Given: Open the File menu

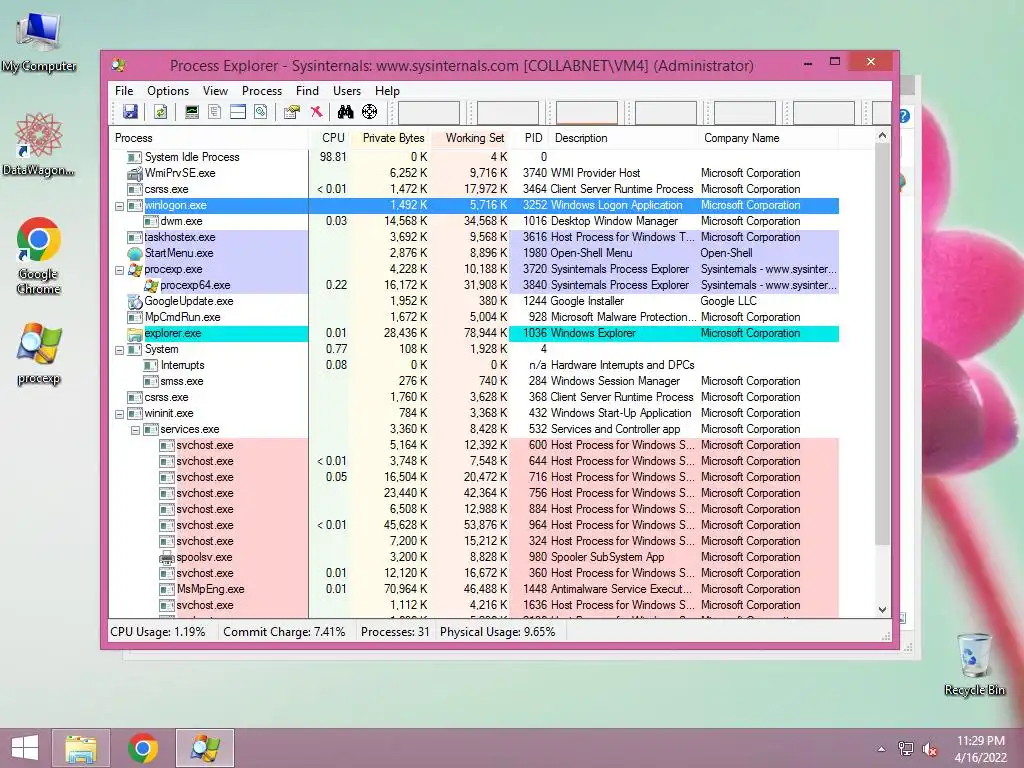Looking at the screenshot, I should click(124, 91).
